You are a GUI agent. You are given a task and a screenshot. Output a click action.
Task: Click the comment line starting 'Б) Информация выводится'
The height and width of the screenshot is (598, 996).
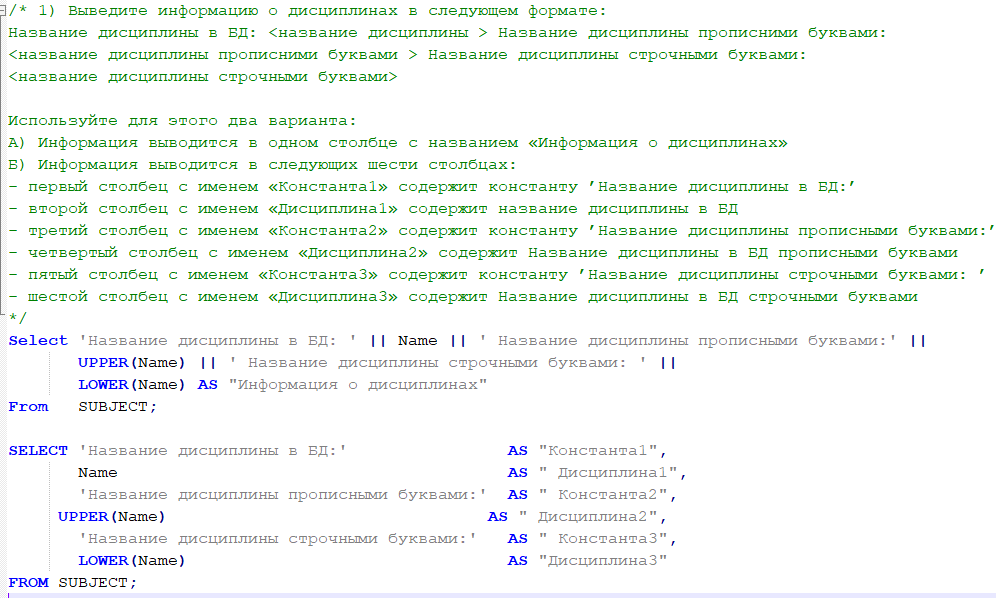[x=262, y=165]
